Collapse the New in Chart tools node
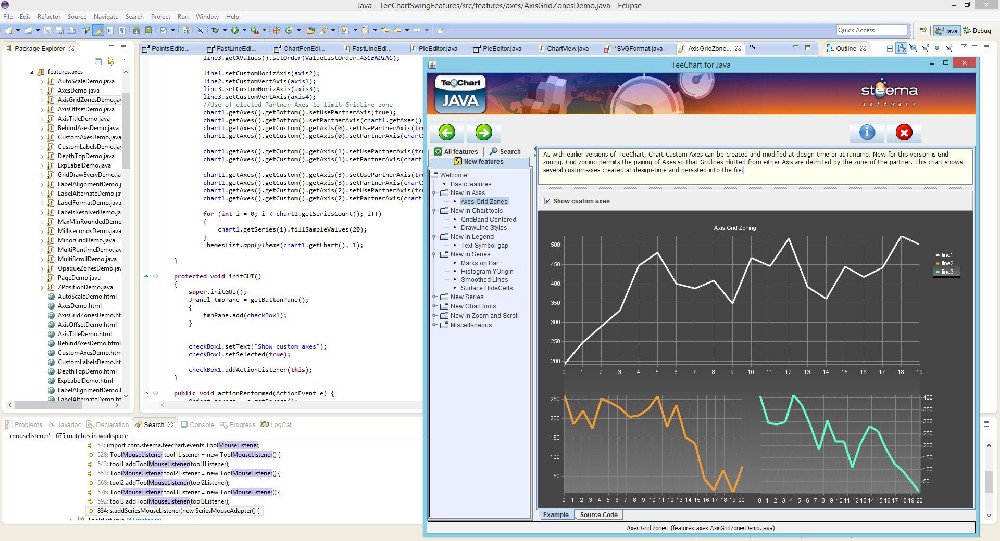1000x541 pixels. tap(436, 210)
